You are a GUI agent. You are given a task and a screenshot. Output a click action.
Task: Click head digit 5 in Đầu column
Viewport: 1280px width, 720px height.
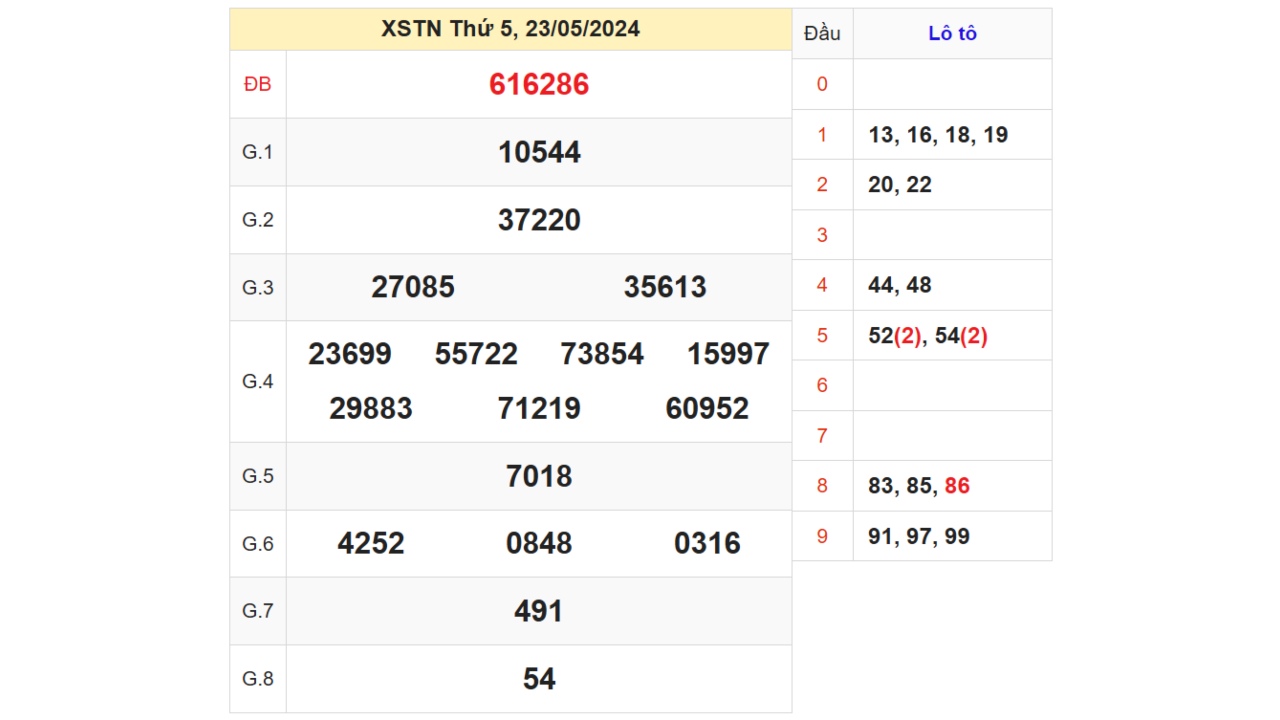822,336
